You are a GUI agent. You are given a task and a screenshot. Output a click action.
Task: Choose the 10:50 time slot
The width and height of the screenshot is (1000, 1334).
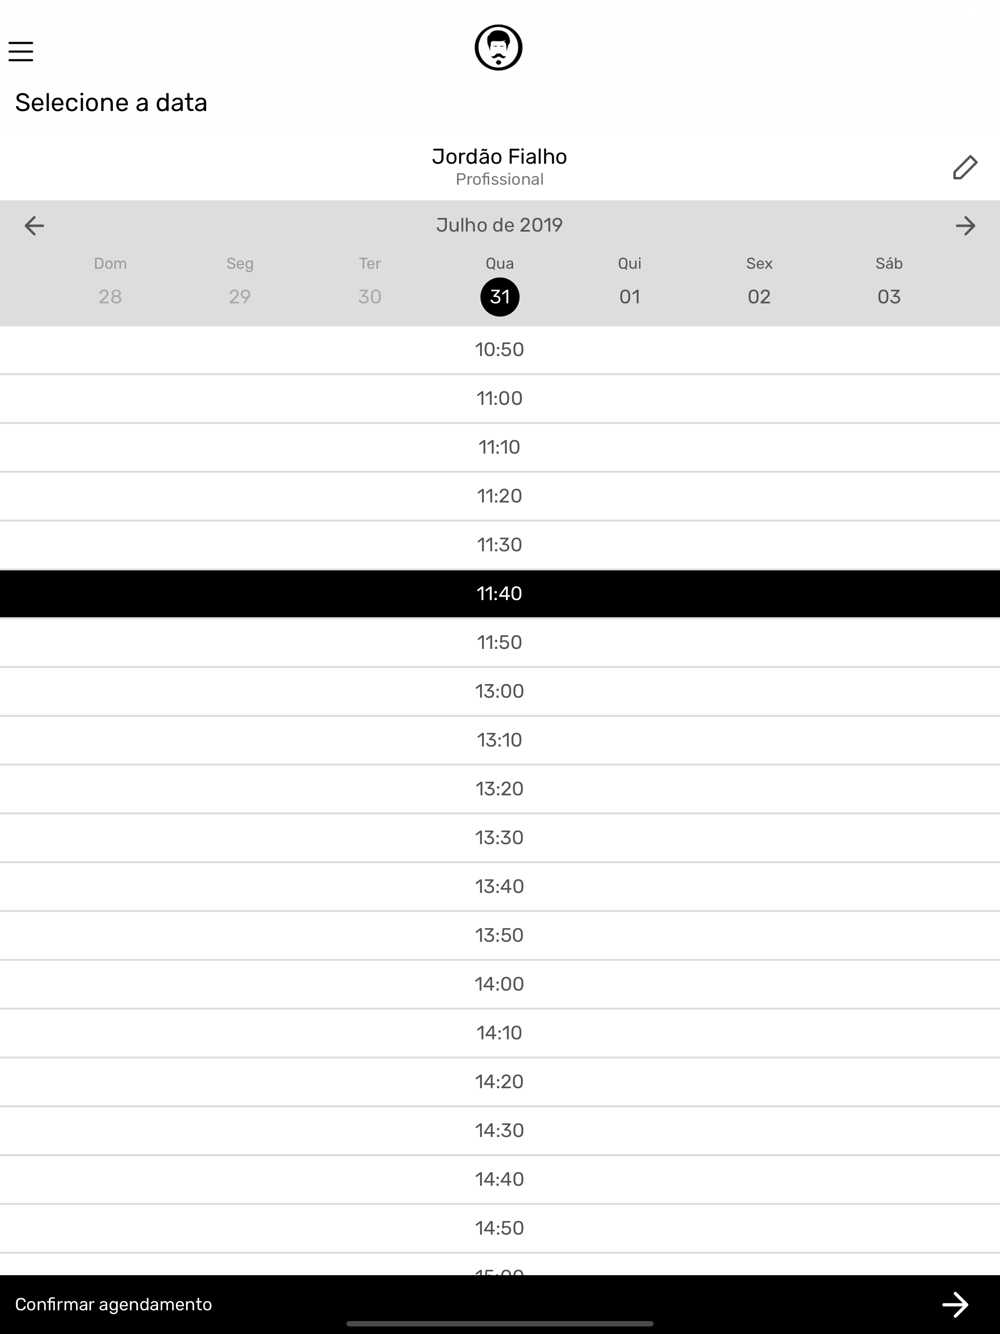pos(500,350)
